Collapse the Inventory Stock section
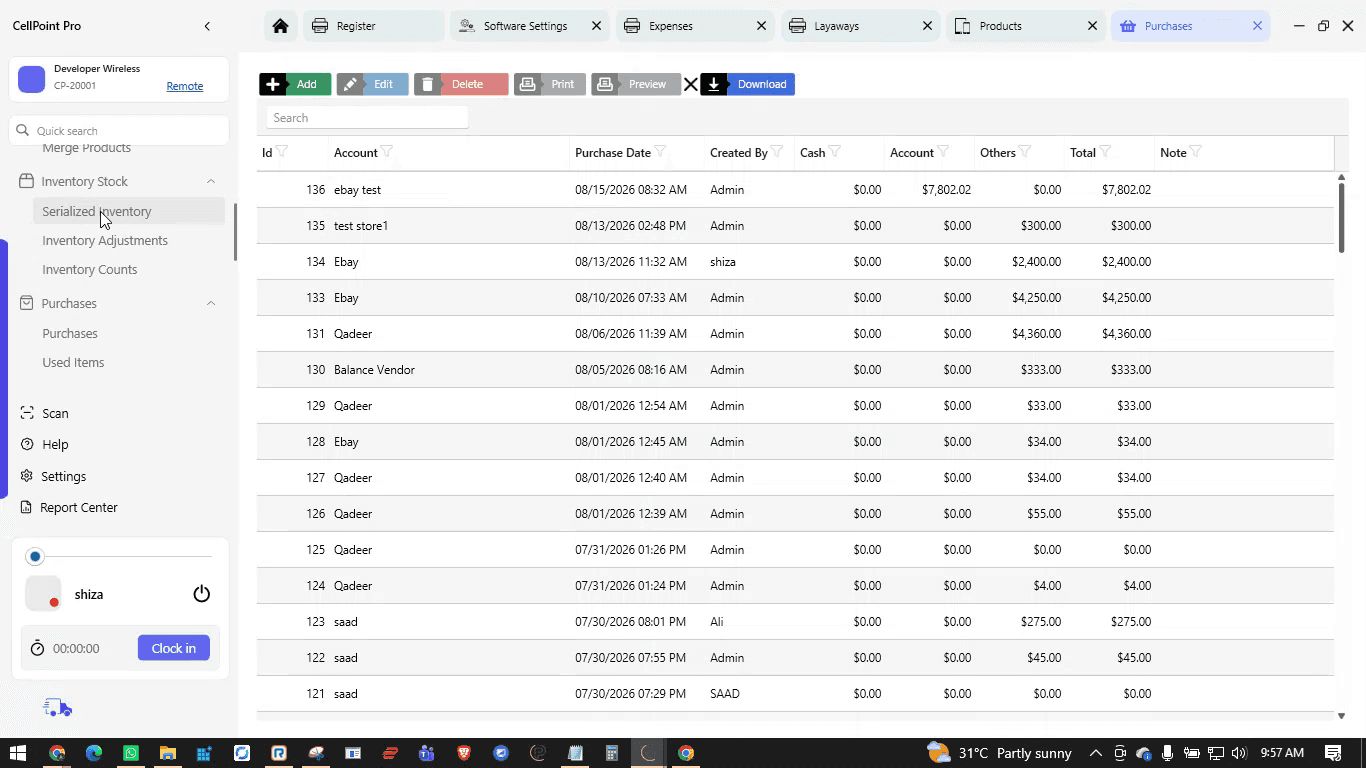The image size is (1366, 768). tap(211, 181)
